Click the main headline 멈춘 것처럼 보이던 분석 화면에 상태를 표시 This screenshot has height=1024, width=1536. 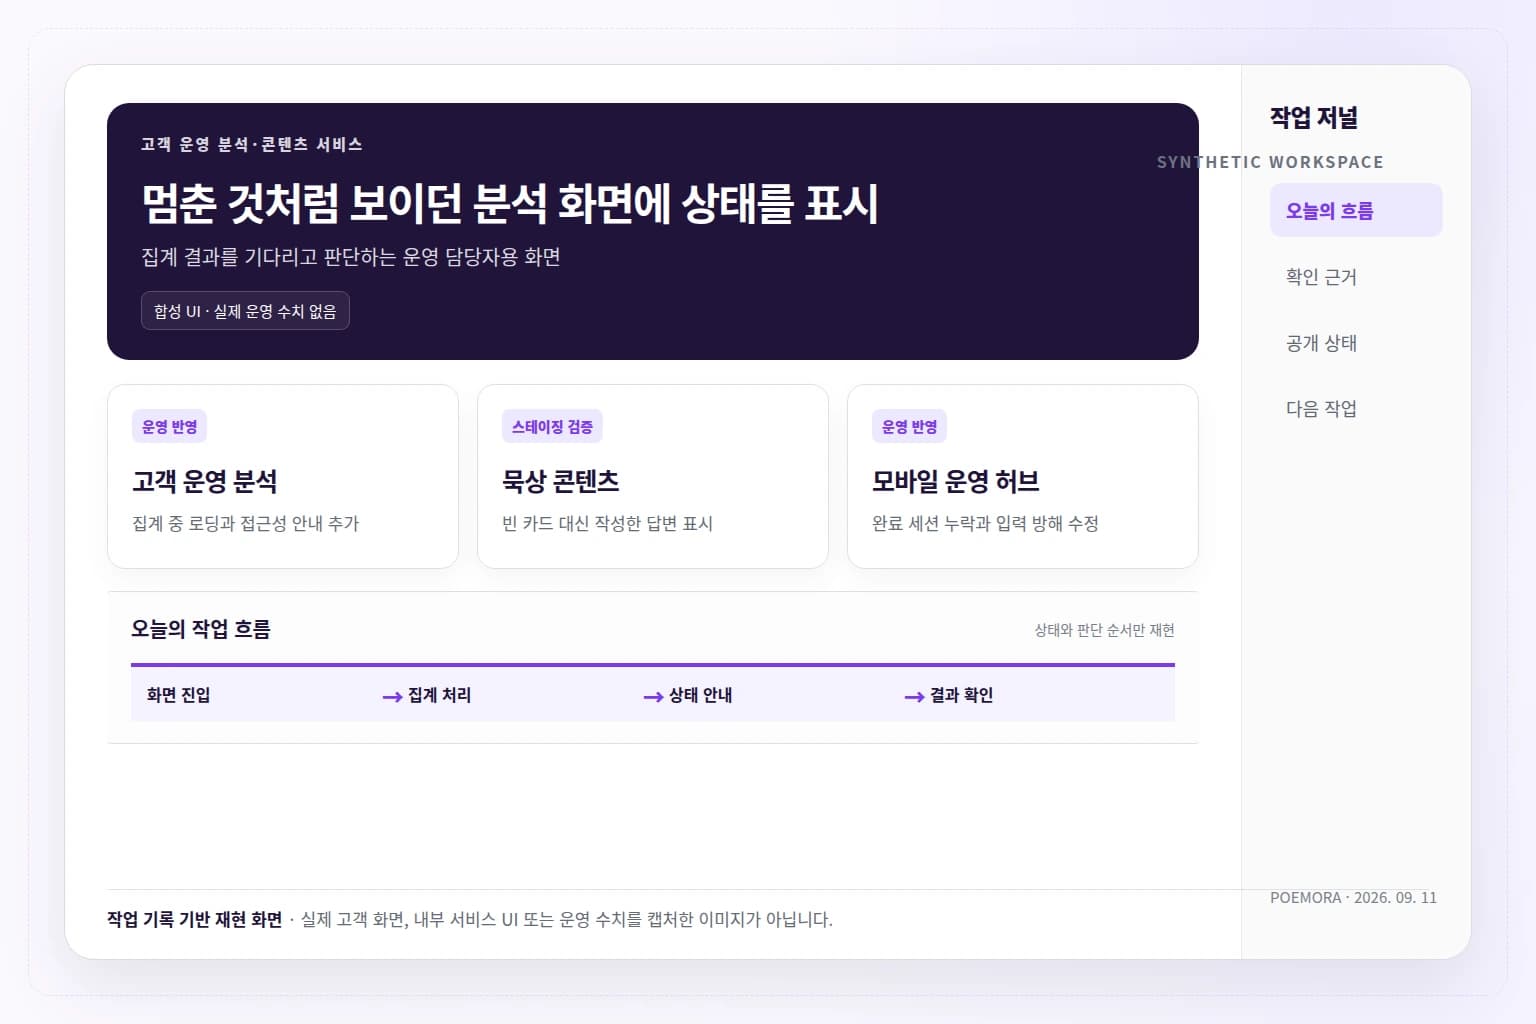(x=510, y=203)
